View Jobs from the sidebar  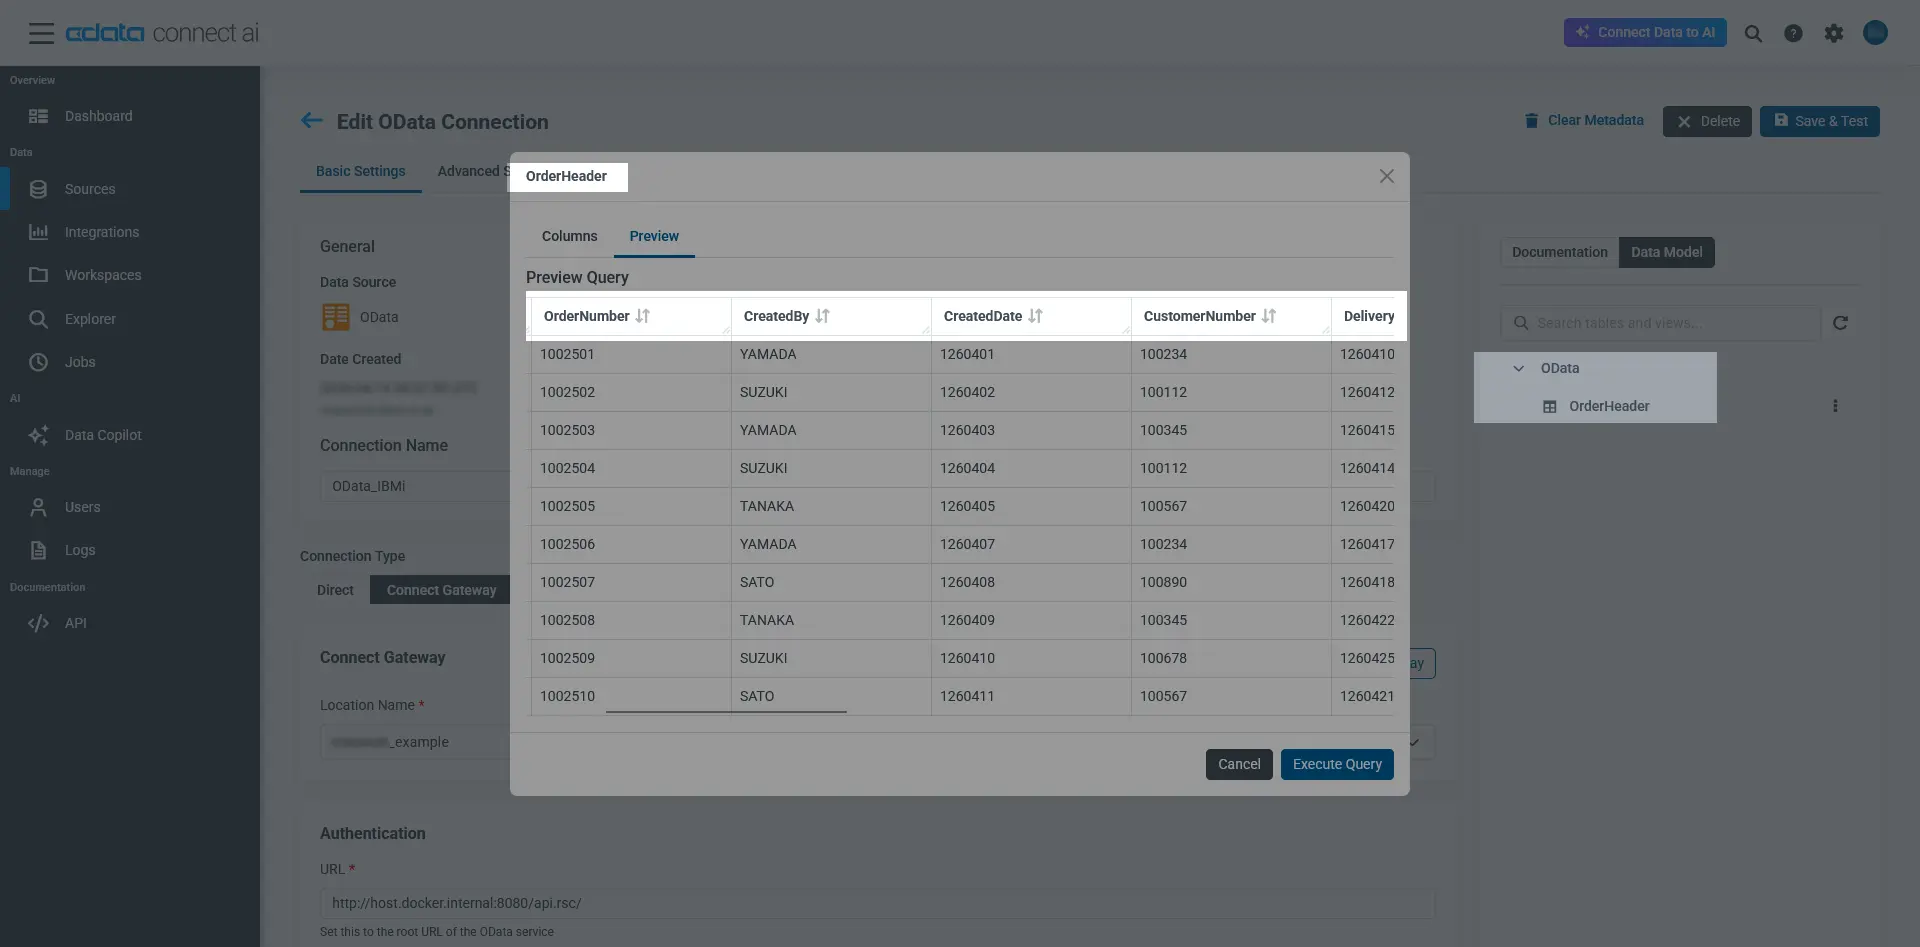click(x=80, y=362)
